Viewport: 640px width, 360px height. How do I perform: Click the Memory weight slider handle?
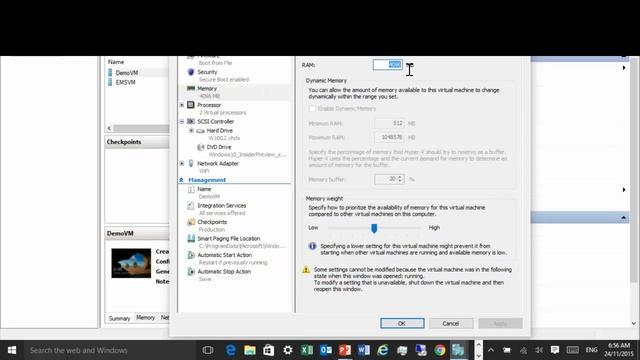coord(374,228)
